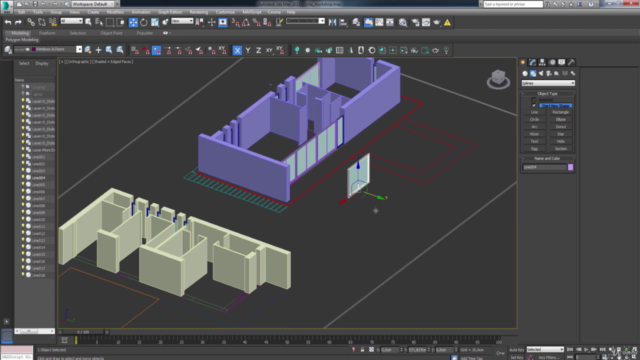Open the Modify command panel tab
The image size is (640, 360).
(x=532, y=62)
